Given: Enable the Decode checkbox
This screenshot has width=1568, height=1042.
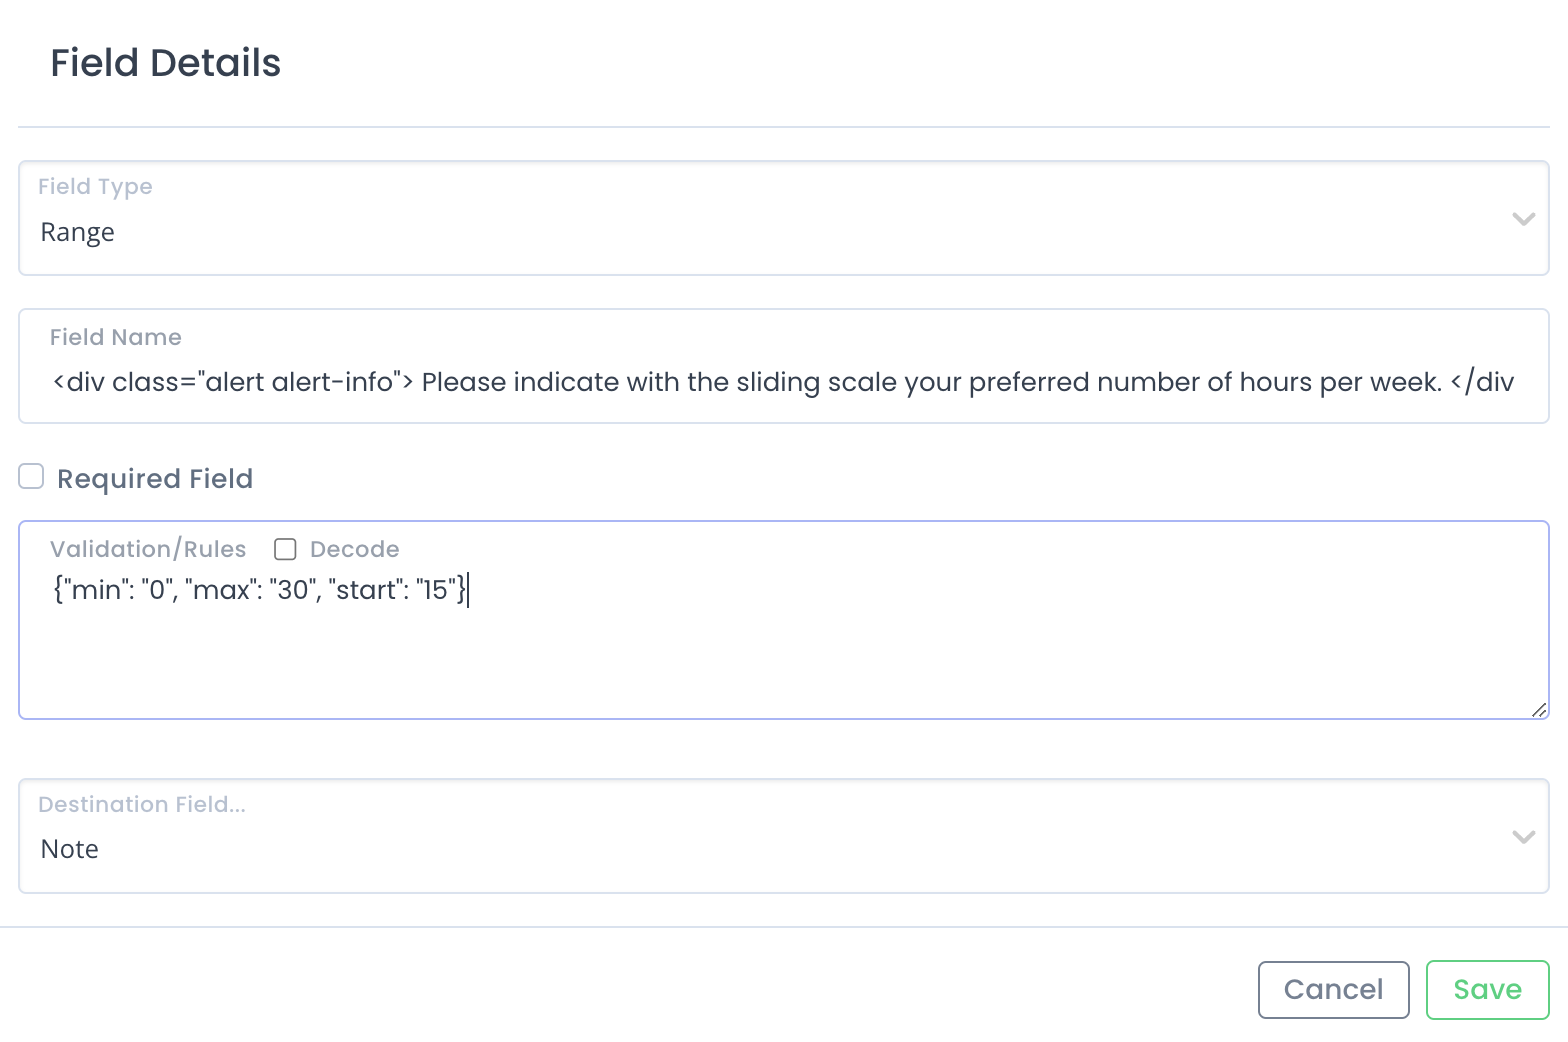Looking at the screenshot, I should tap(285, 549).
